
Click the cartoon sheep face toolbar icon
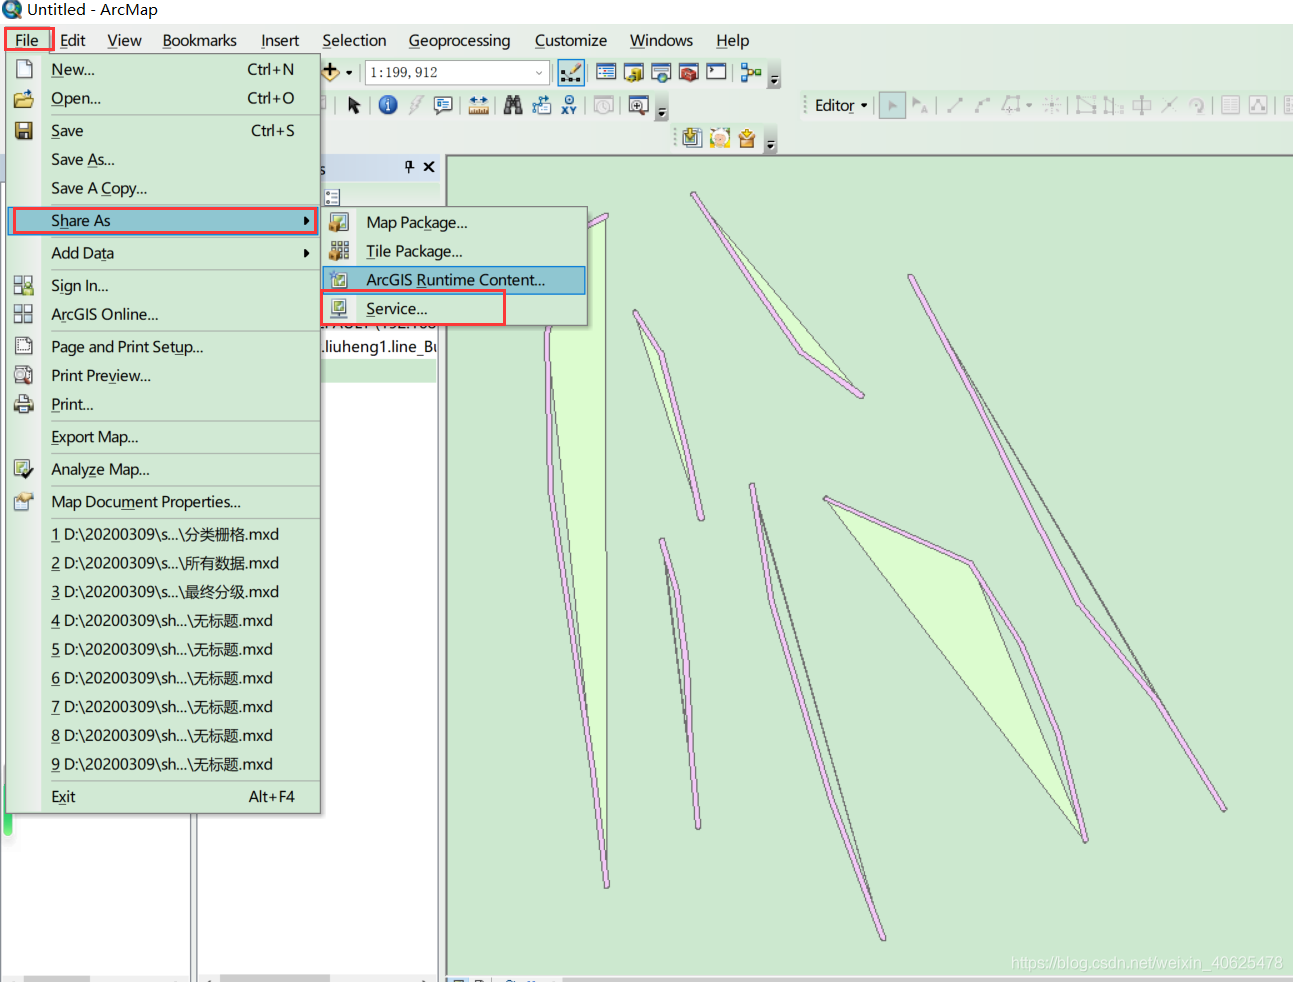click(720, 138)
